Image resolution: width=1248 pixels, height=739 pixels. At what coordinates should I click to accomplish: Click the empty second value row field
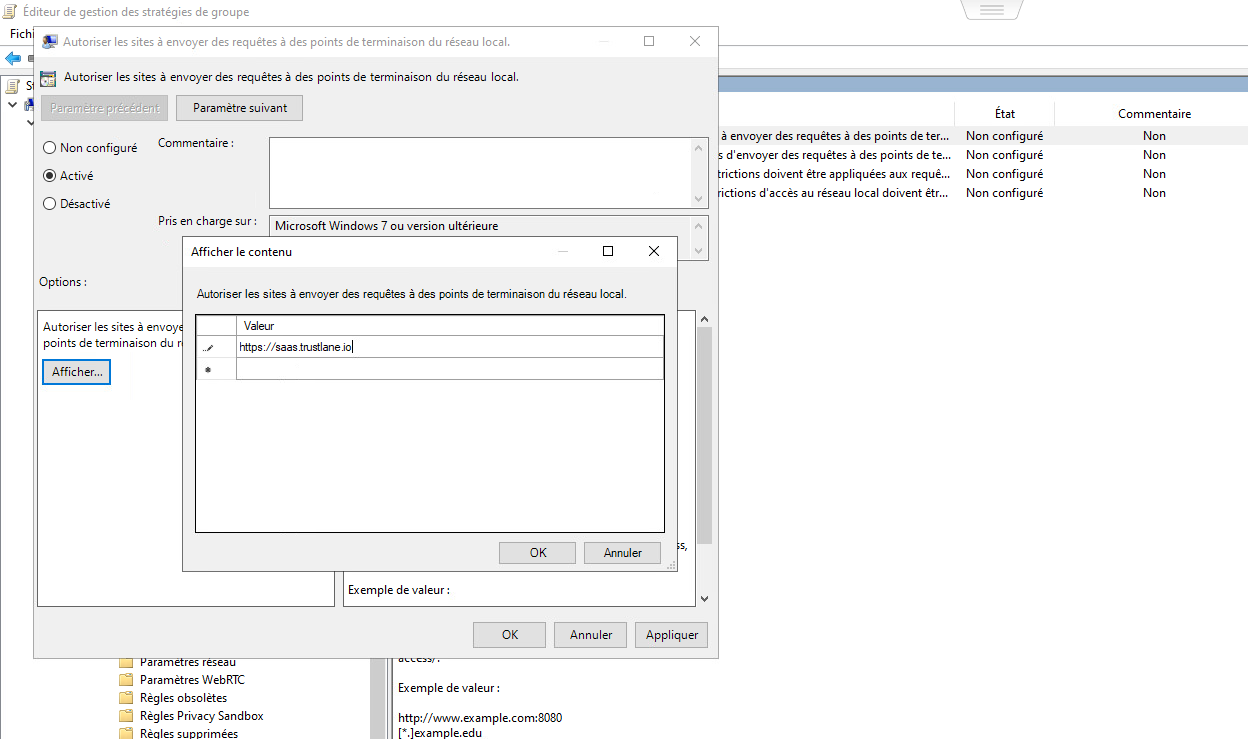click(x=449, y=370)
